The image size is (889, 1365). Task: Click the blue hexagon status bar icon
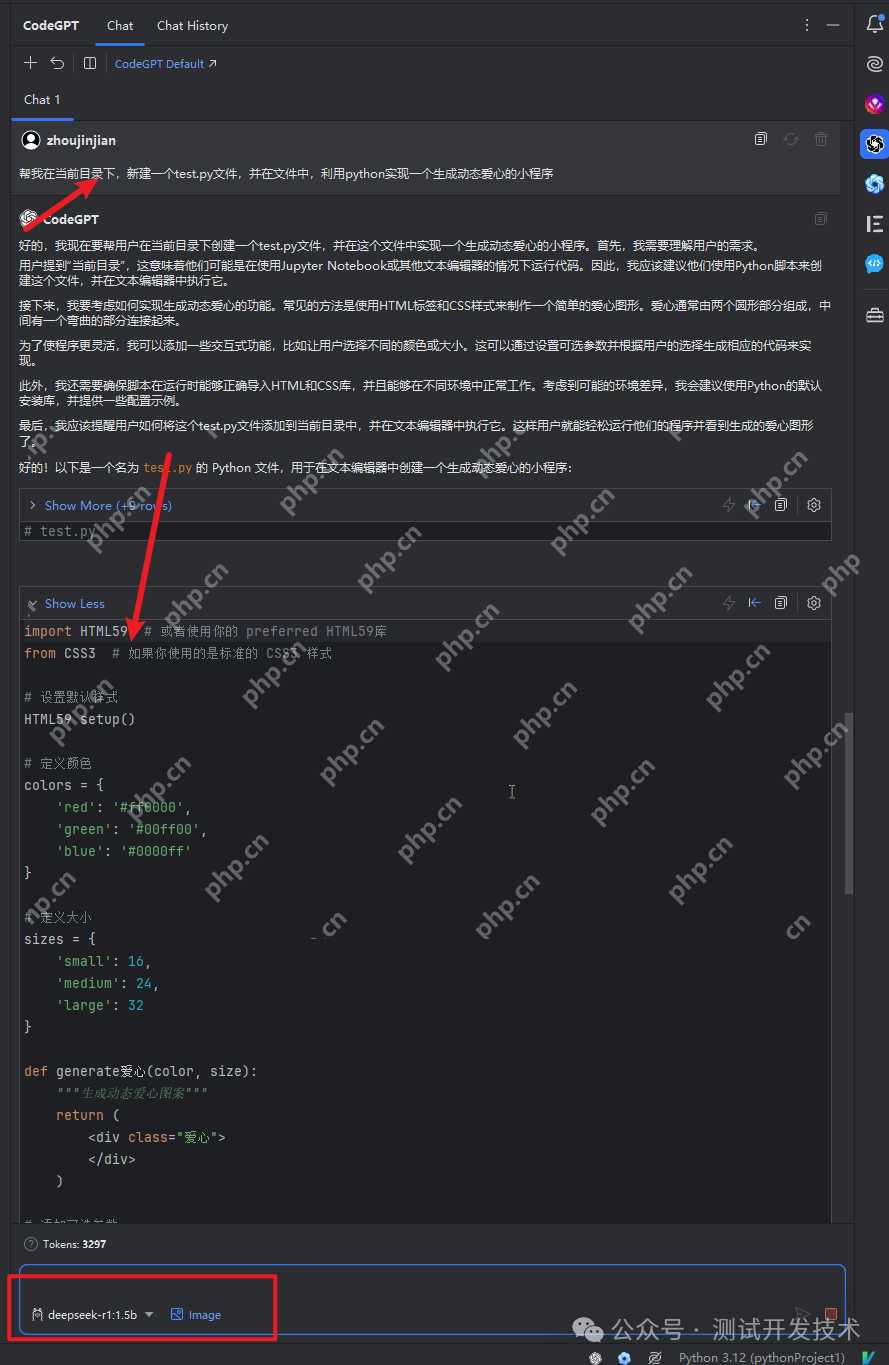pos(625,1357)
